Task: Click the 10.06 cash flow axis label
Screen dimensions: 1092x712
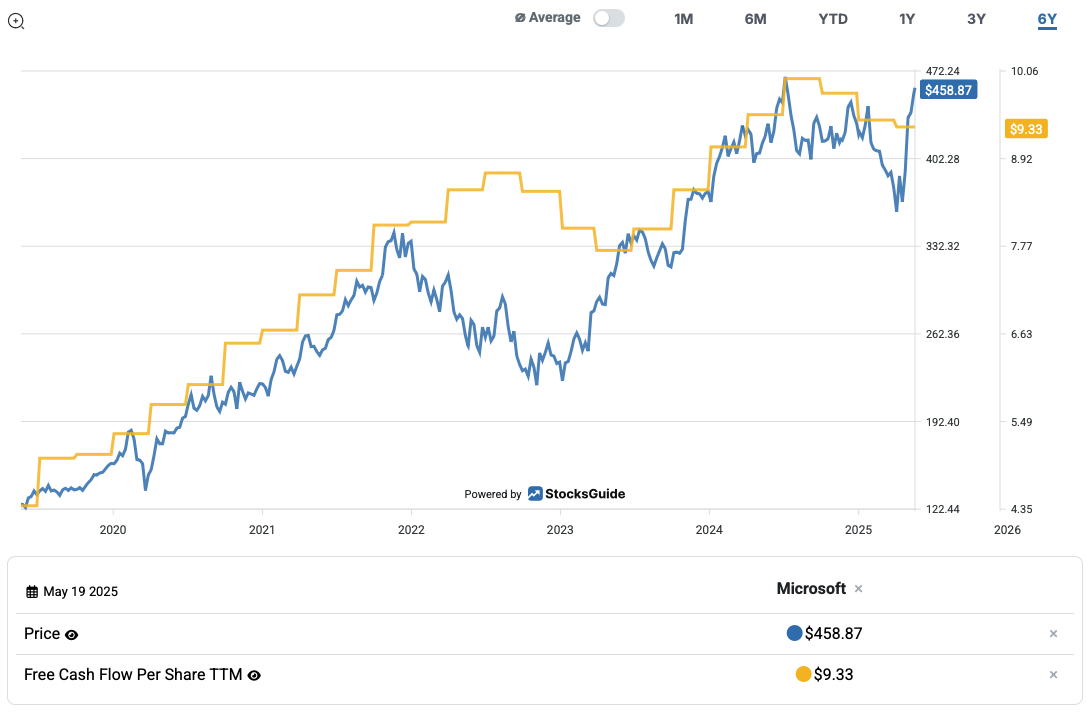Action: click(1024, 71)
